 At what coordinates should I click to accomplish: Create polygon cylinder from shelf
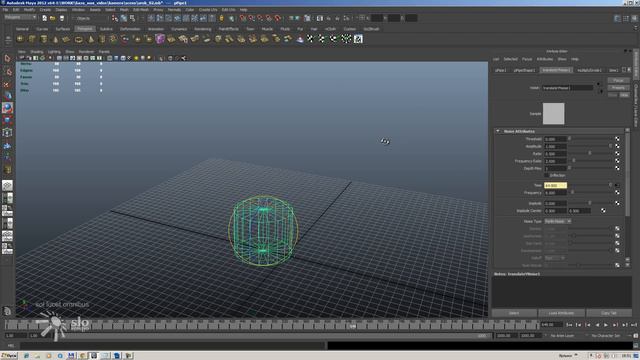coord(44,39)
